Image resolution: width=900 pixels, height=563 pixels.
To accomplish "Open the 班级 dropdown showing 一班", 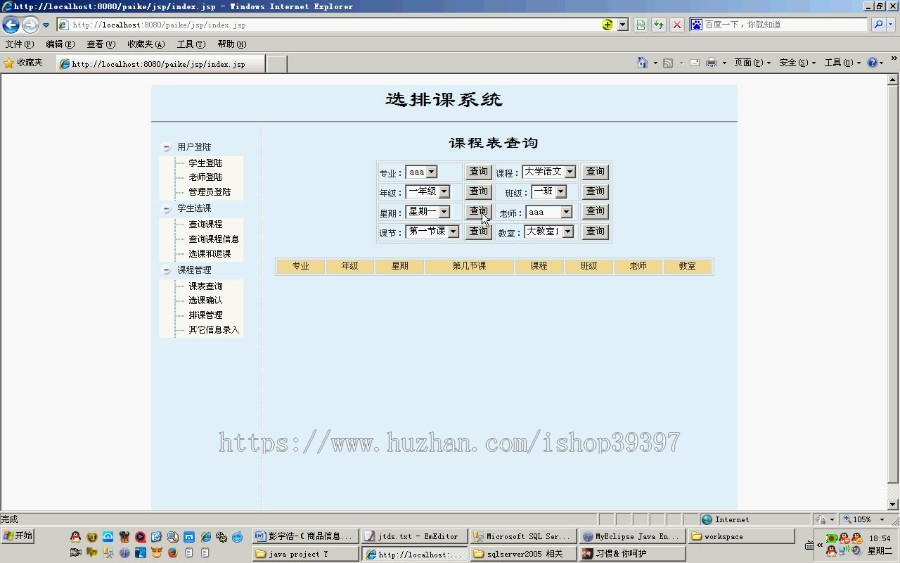I will coord(549,191).
